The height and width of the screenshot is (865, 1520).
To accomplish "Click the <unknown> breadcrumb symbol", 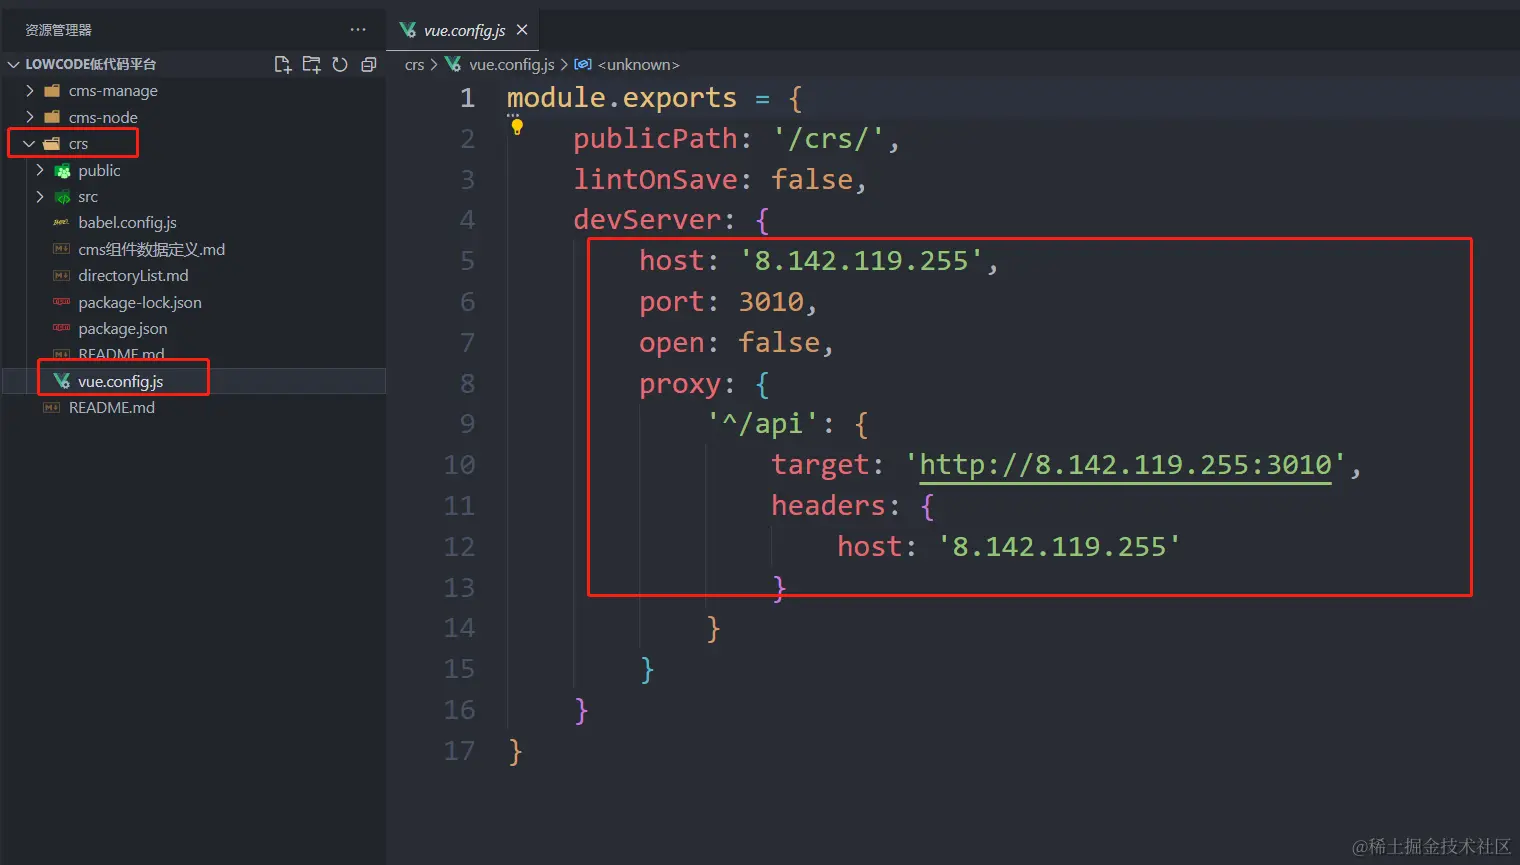I will pyautogui.click(x=638, y=65).
